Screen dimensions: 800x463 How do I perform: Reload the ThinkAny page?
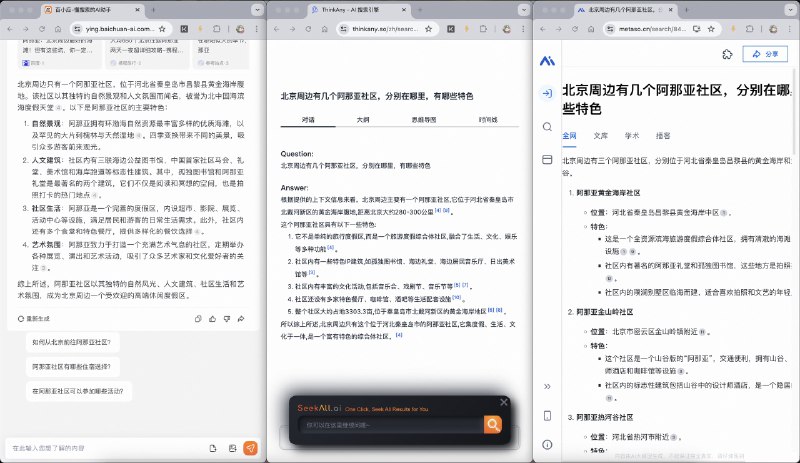click(x=308, y=29)
